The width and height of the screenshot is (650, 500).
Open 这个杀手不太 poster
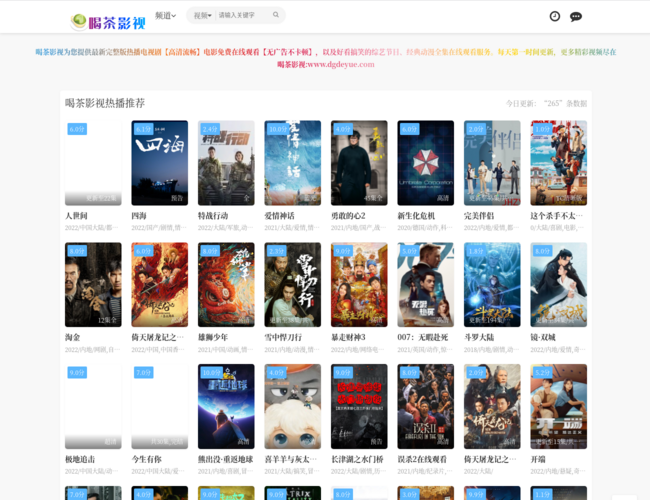(559, 163)
